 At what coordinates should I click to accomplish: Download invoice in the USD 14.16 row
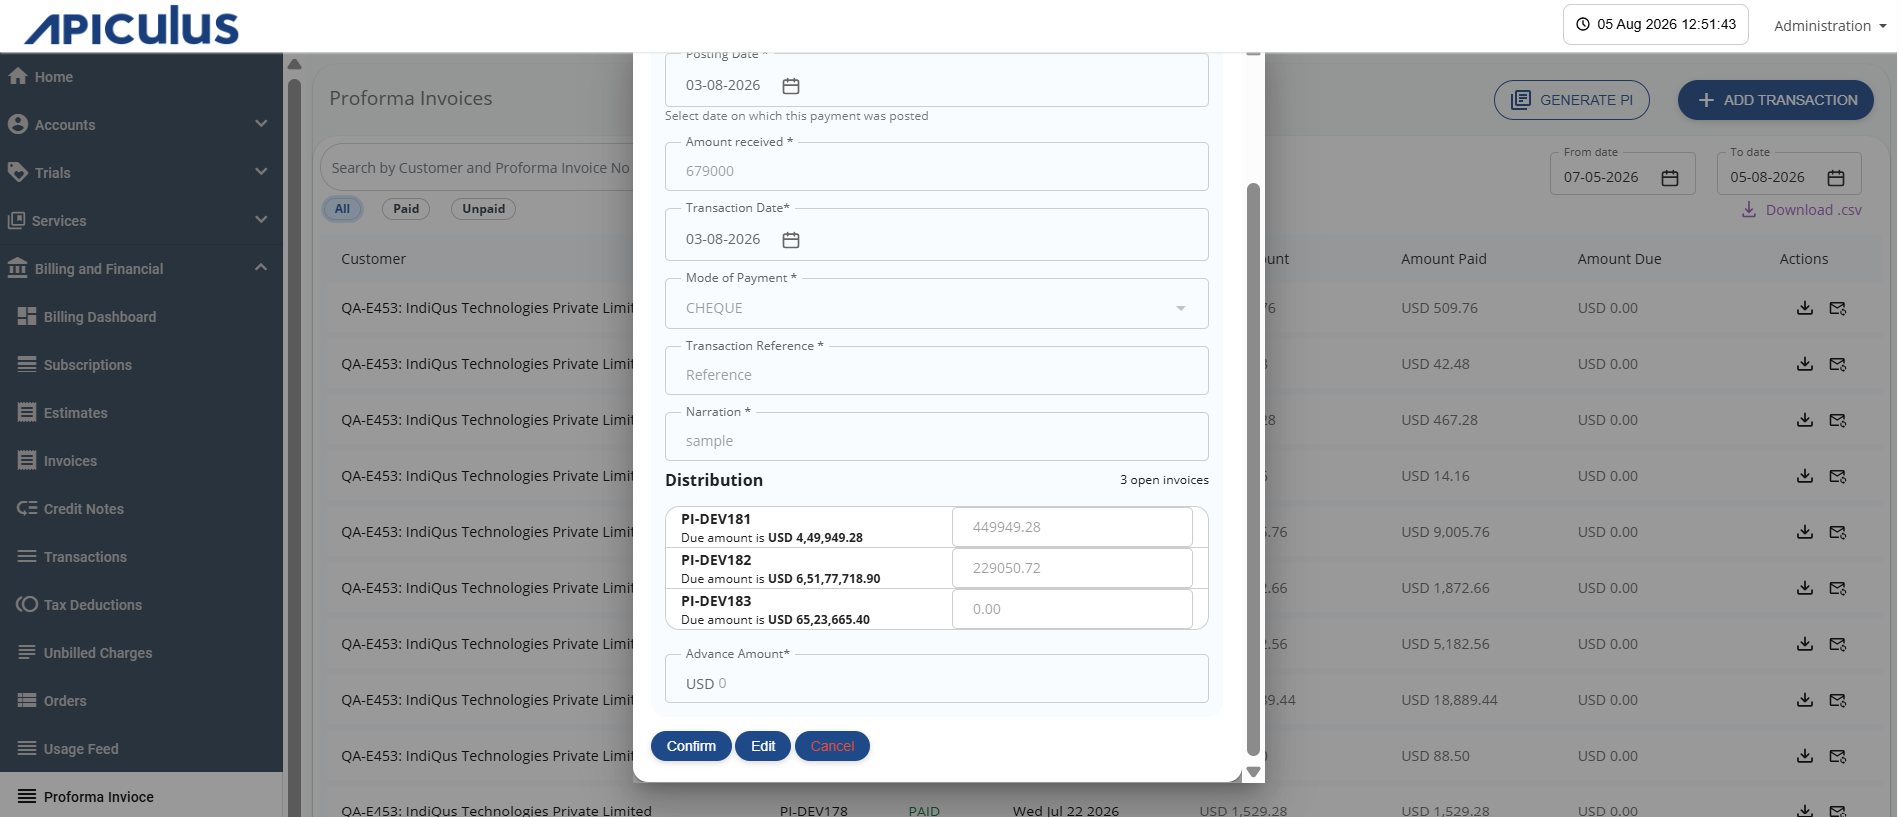point(1804,476)
